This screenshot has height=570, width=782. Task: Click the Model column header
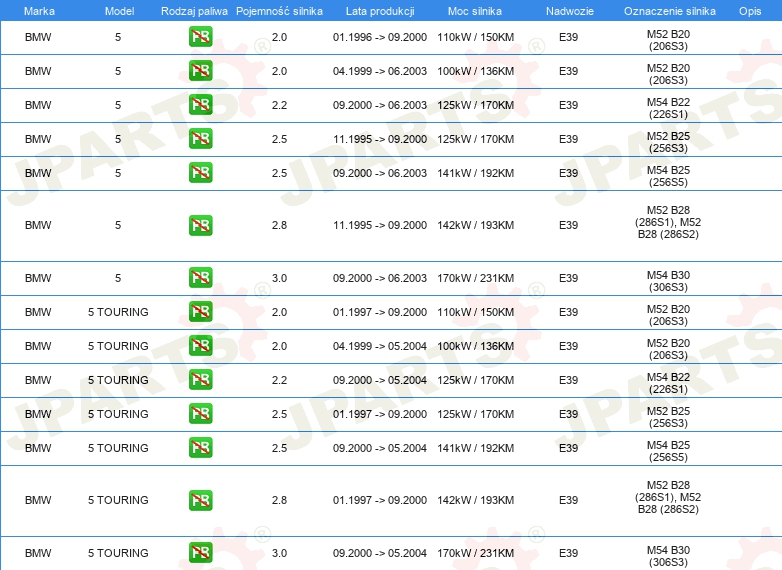(119, 11)
